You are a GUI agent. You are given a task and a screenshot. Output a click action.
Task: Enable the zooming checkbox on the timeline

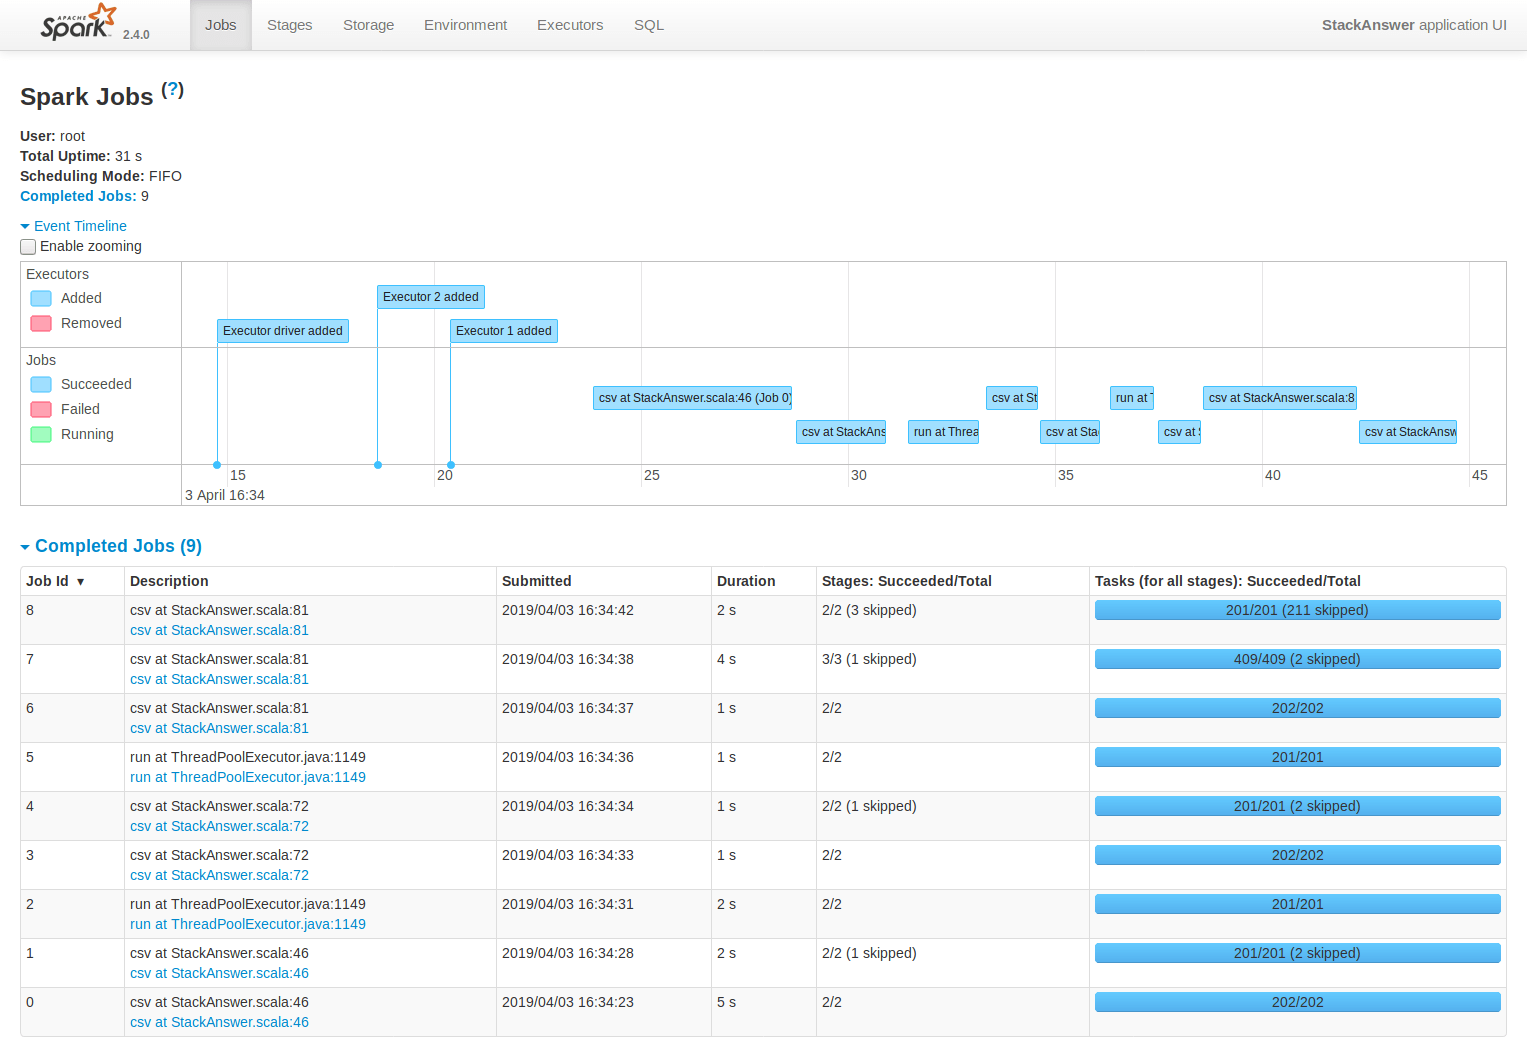coord(28,246)
